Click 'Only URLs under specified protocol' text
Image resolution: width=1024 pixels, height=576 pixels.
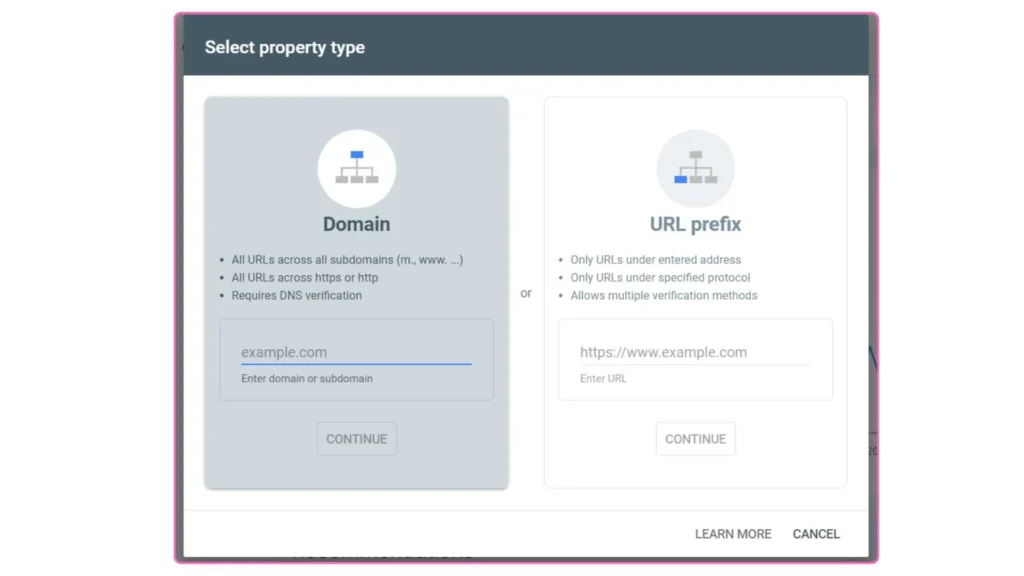[x=660, y=278]
